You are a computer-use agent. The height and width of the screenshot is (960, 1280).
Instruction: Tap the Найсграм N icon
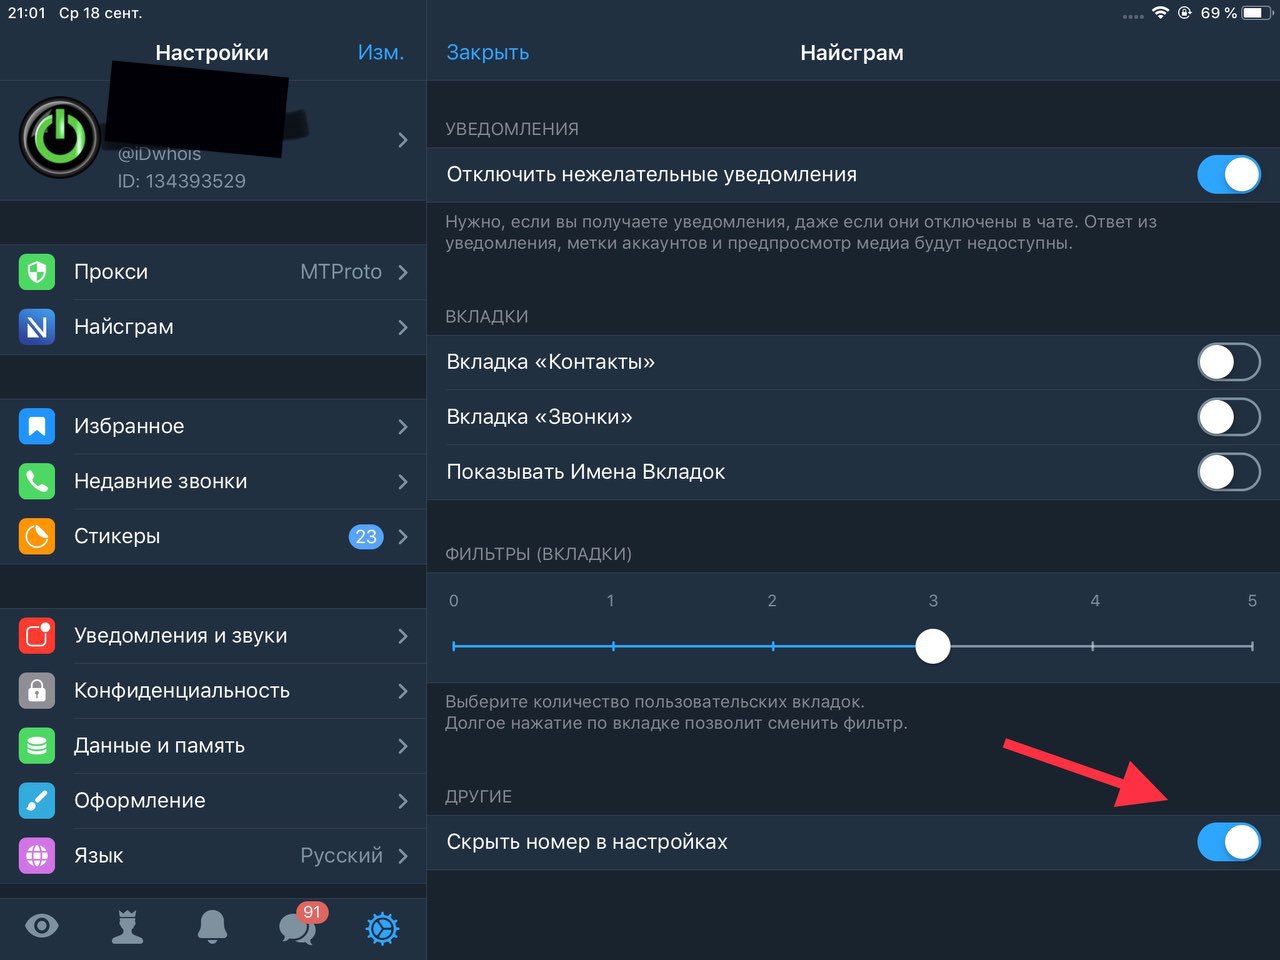coord(37,327)
